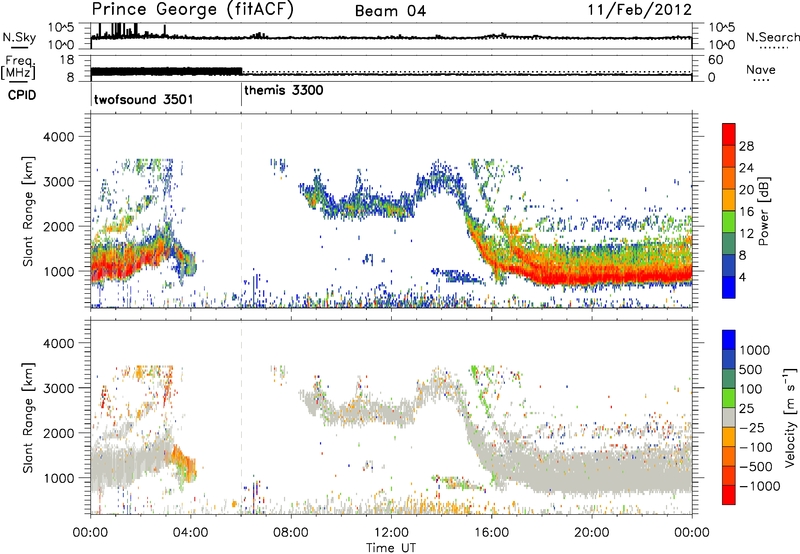Pick the green 12–16 dB power colorbar segment
This screenshot has width=800, height=554.
(729, 222)
